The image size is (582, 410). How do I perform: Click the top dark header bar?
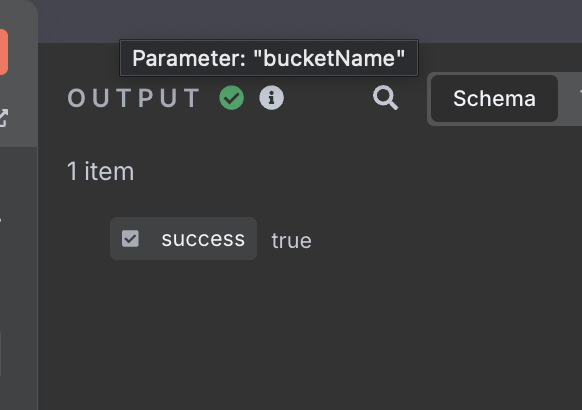pyautogui.click(x=310, y=20)
